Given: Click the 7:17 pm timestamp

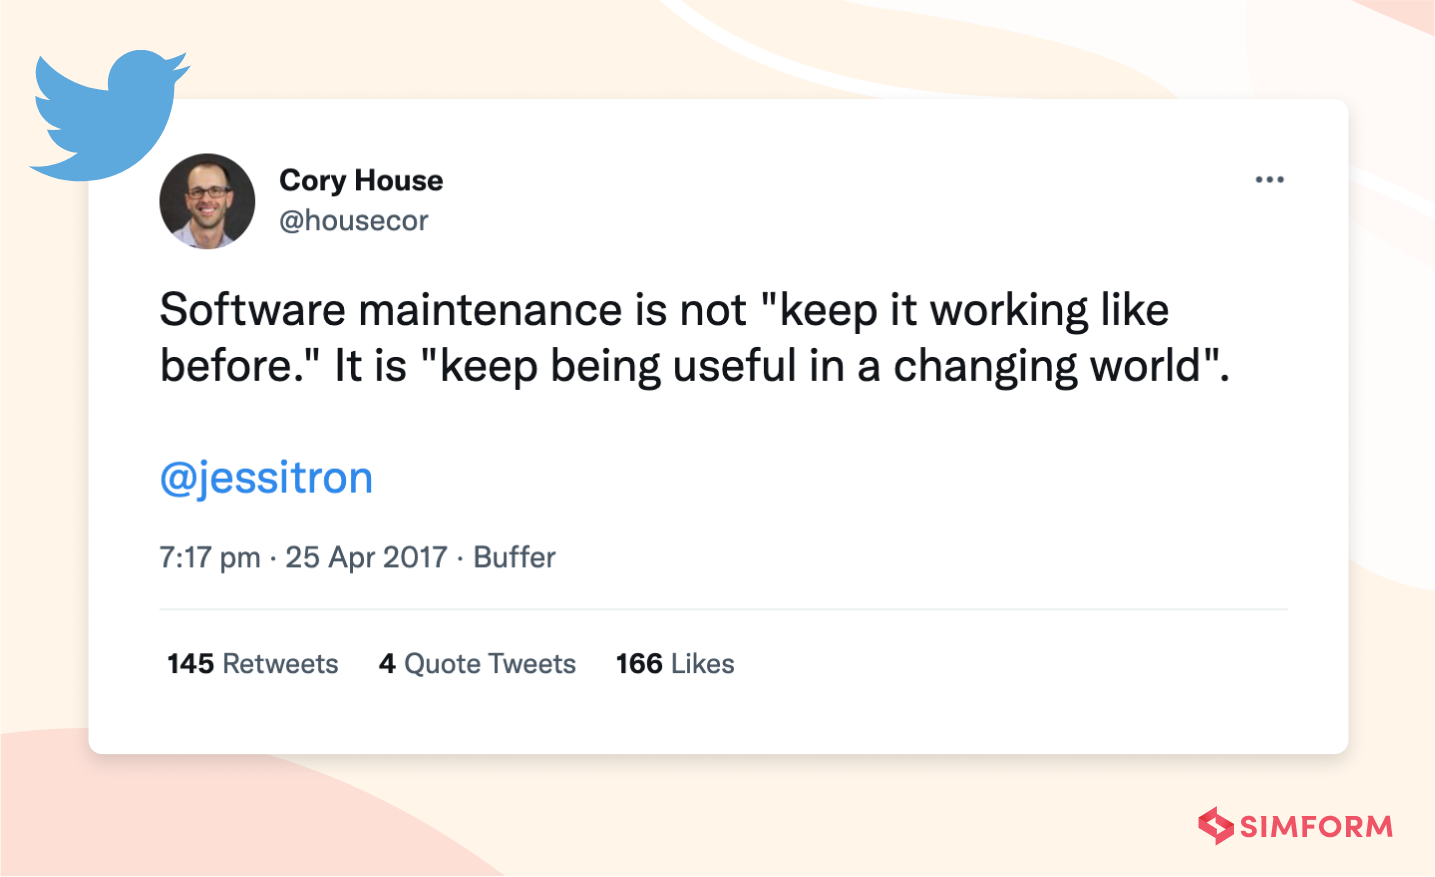Looking at the screenshot, I should (210, 557).
